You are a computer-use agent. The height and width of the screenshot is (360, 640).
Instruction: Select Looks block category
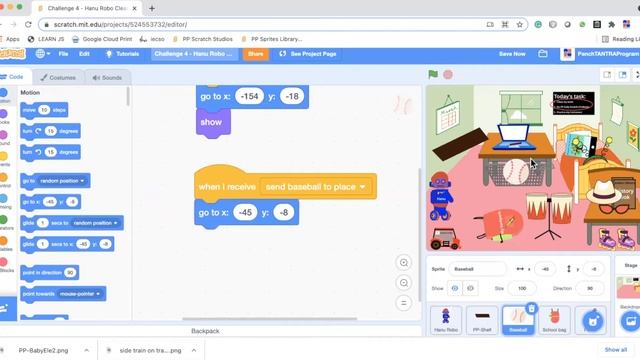pos(4,117)
